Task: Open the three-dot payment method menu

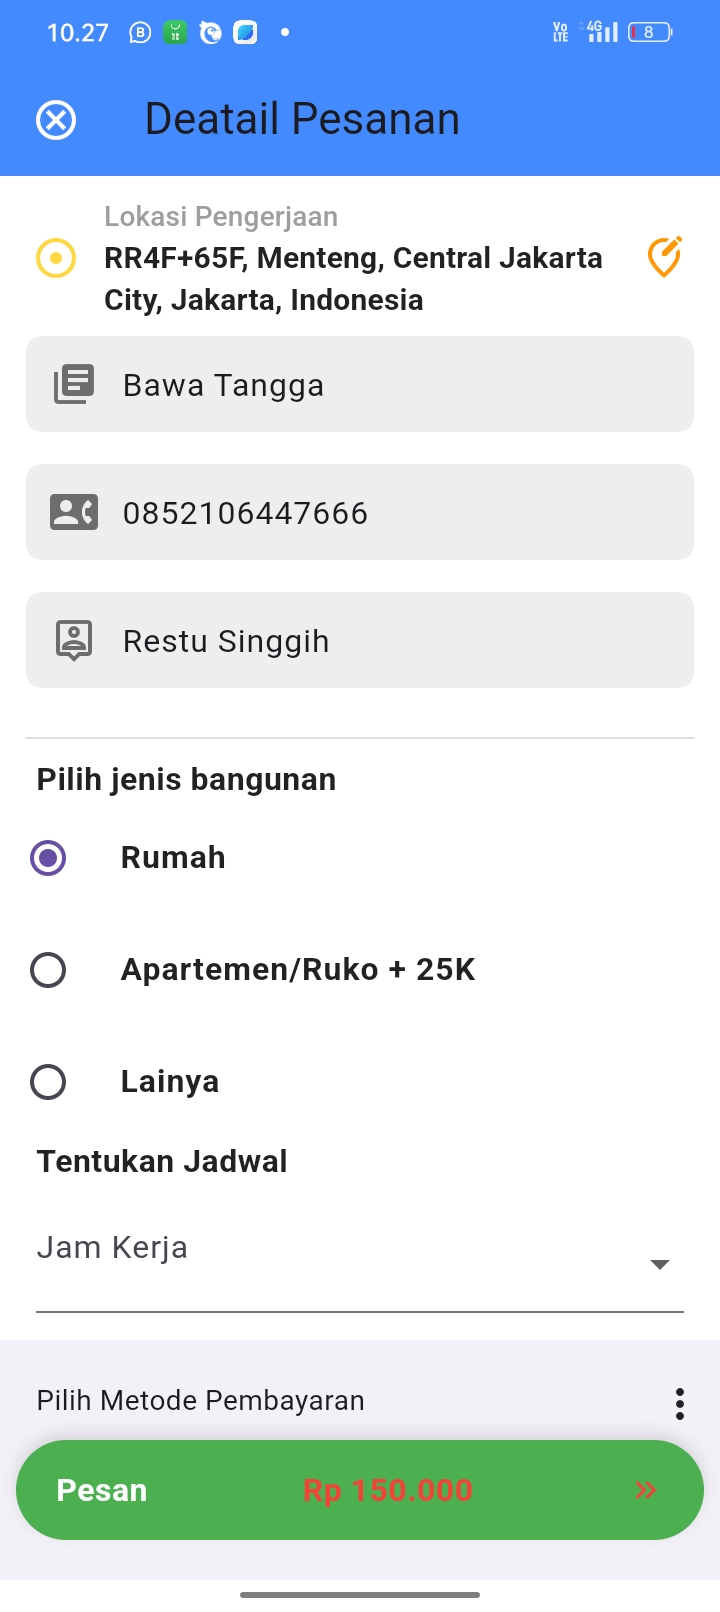Action: (x=680, y=1404)
